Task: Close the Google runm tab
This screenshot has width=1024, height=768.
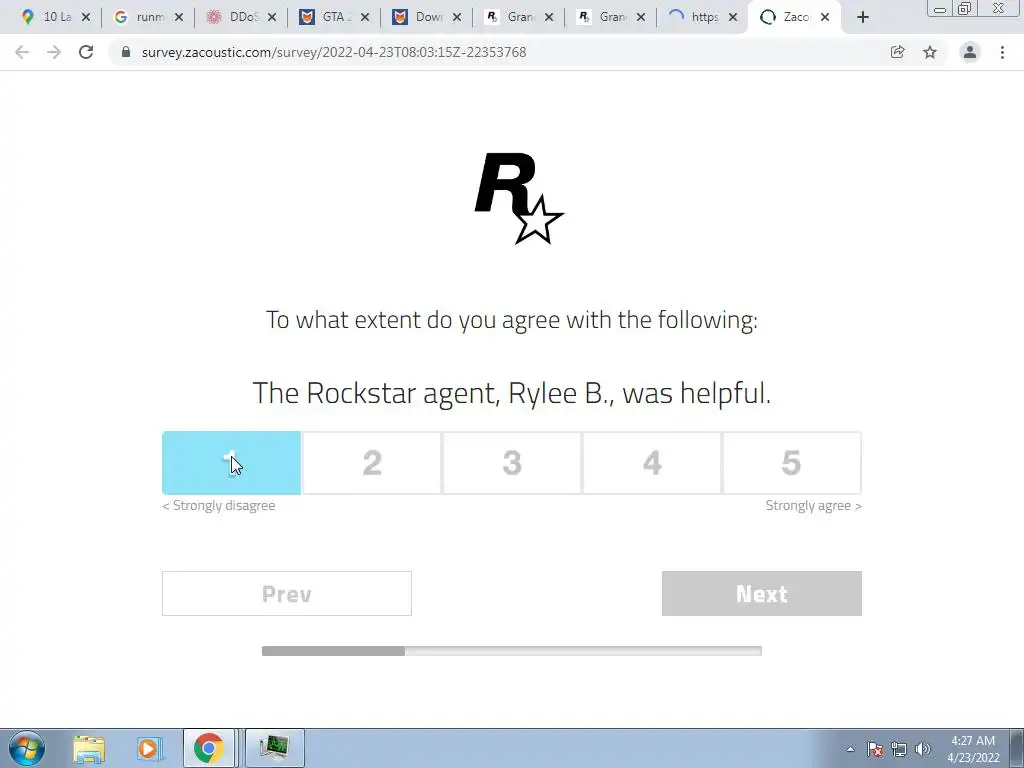Action: (x=179, y=18)
